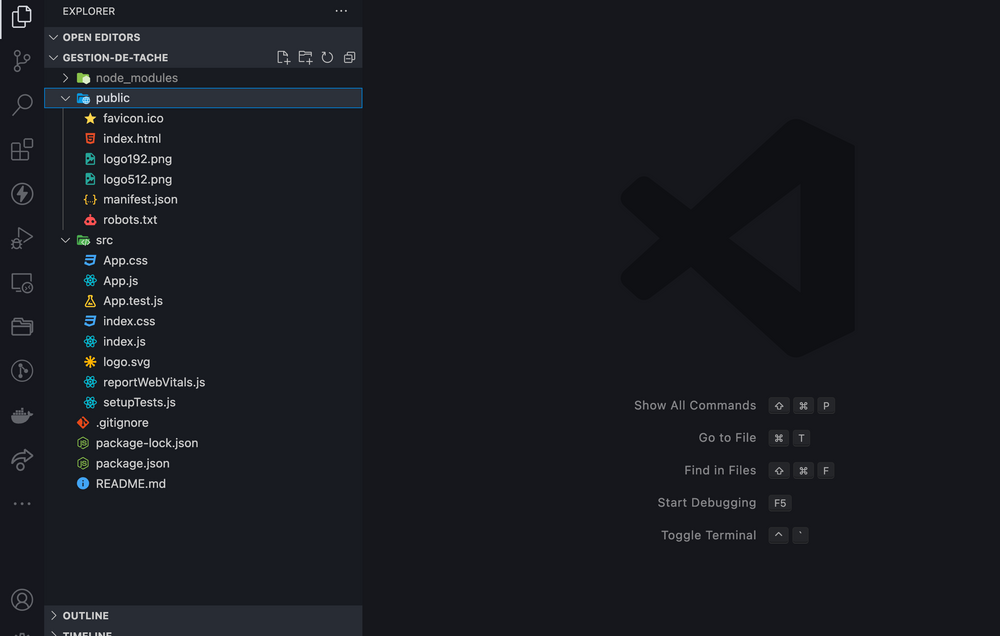This screenshot has height=636, width=1000.
Task: Click the lightning bolt icon in activity bar
Action: point(22,194)
